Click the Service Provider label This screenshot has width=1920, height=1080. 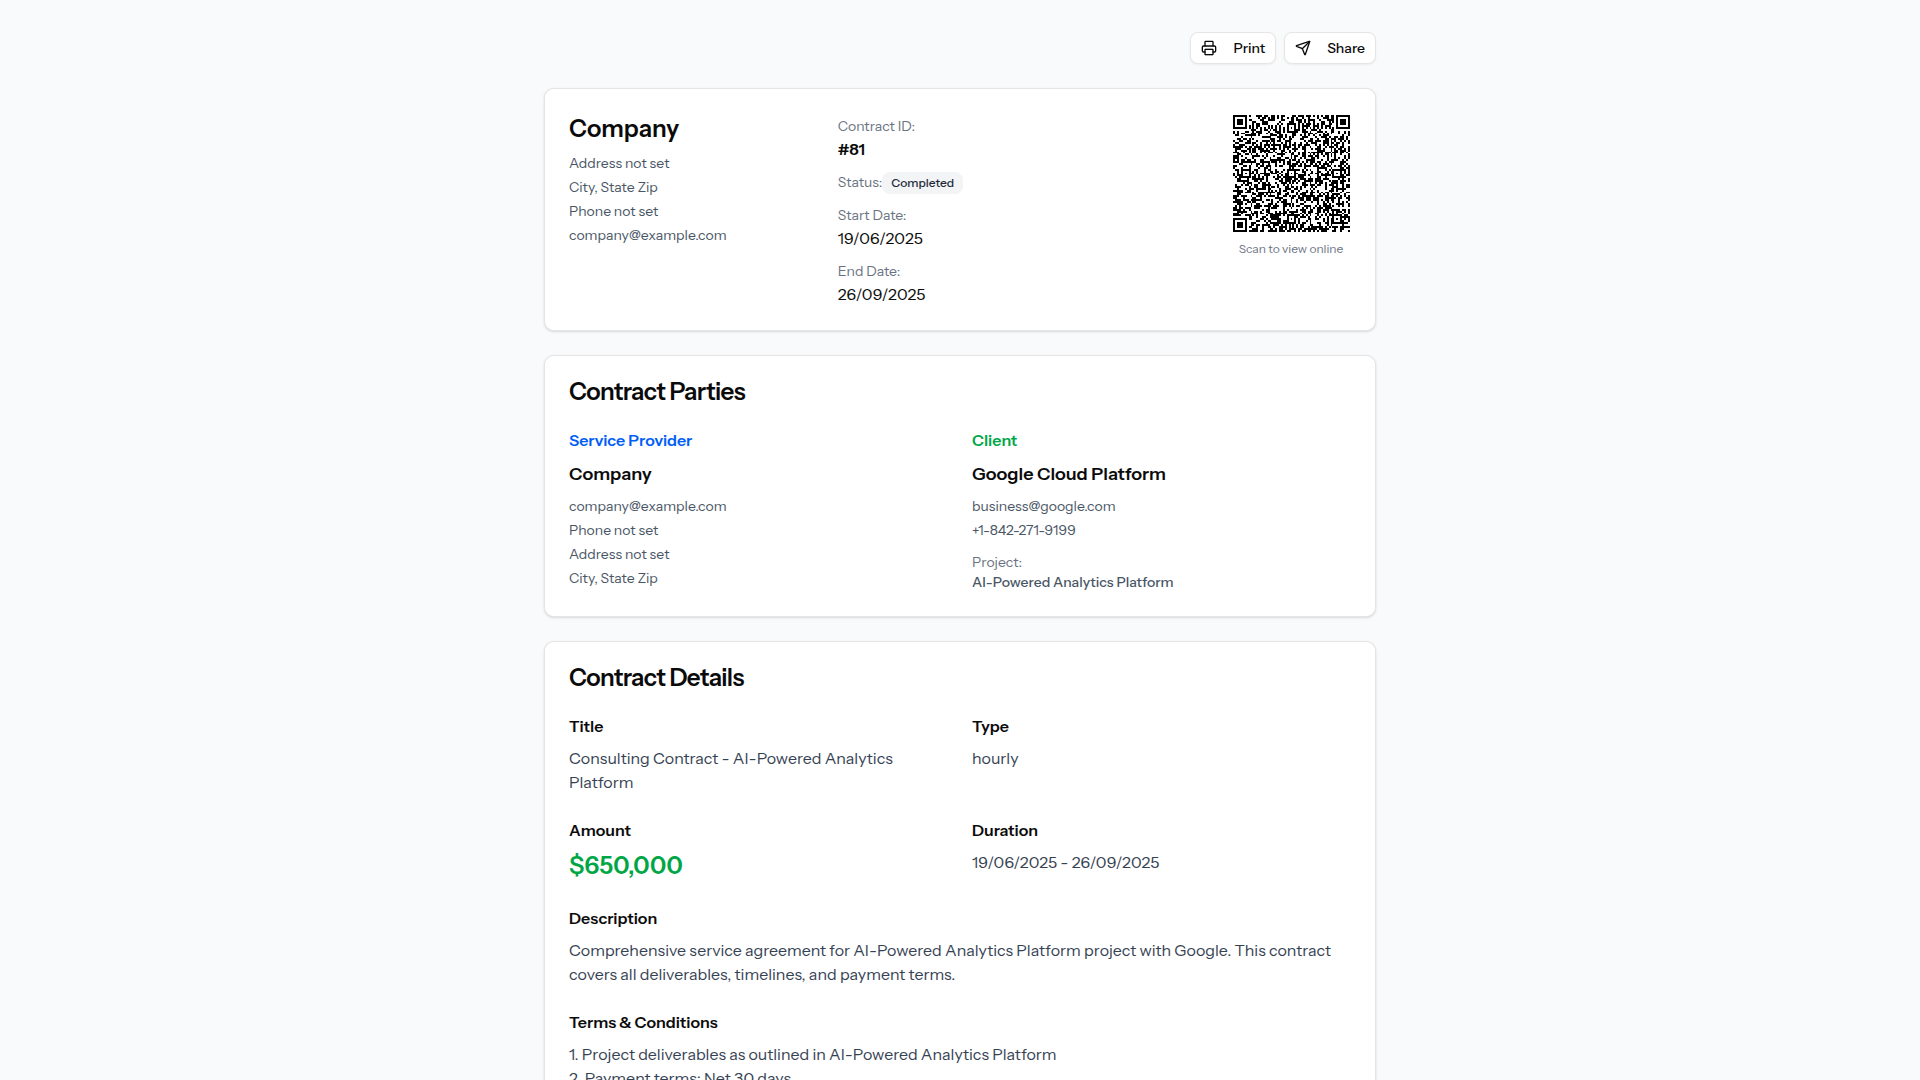(x=630, y=441)
